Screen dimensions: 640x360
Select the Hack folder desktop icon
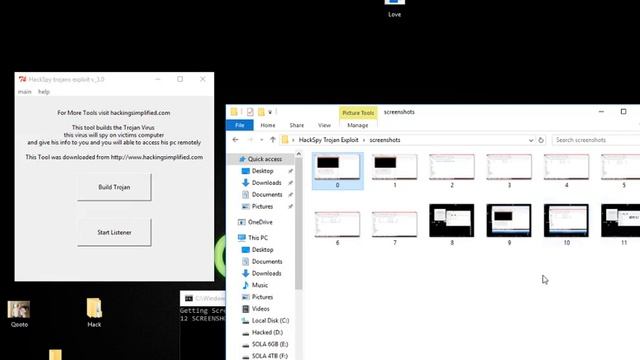(x=94, y=313)
